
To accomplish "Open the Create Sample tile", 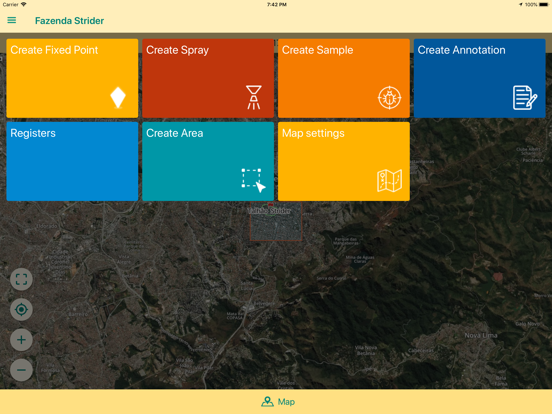I will point(344,78).
